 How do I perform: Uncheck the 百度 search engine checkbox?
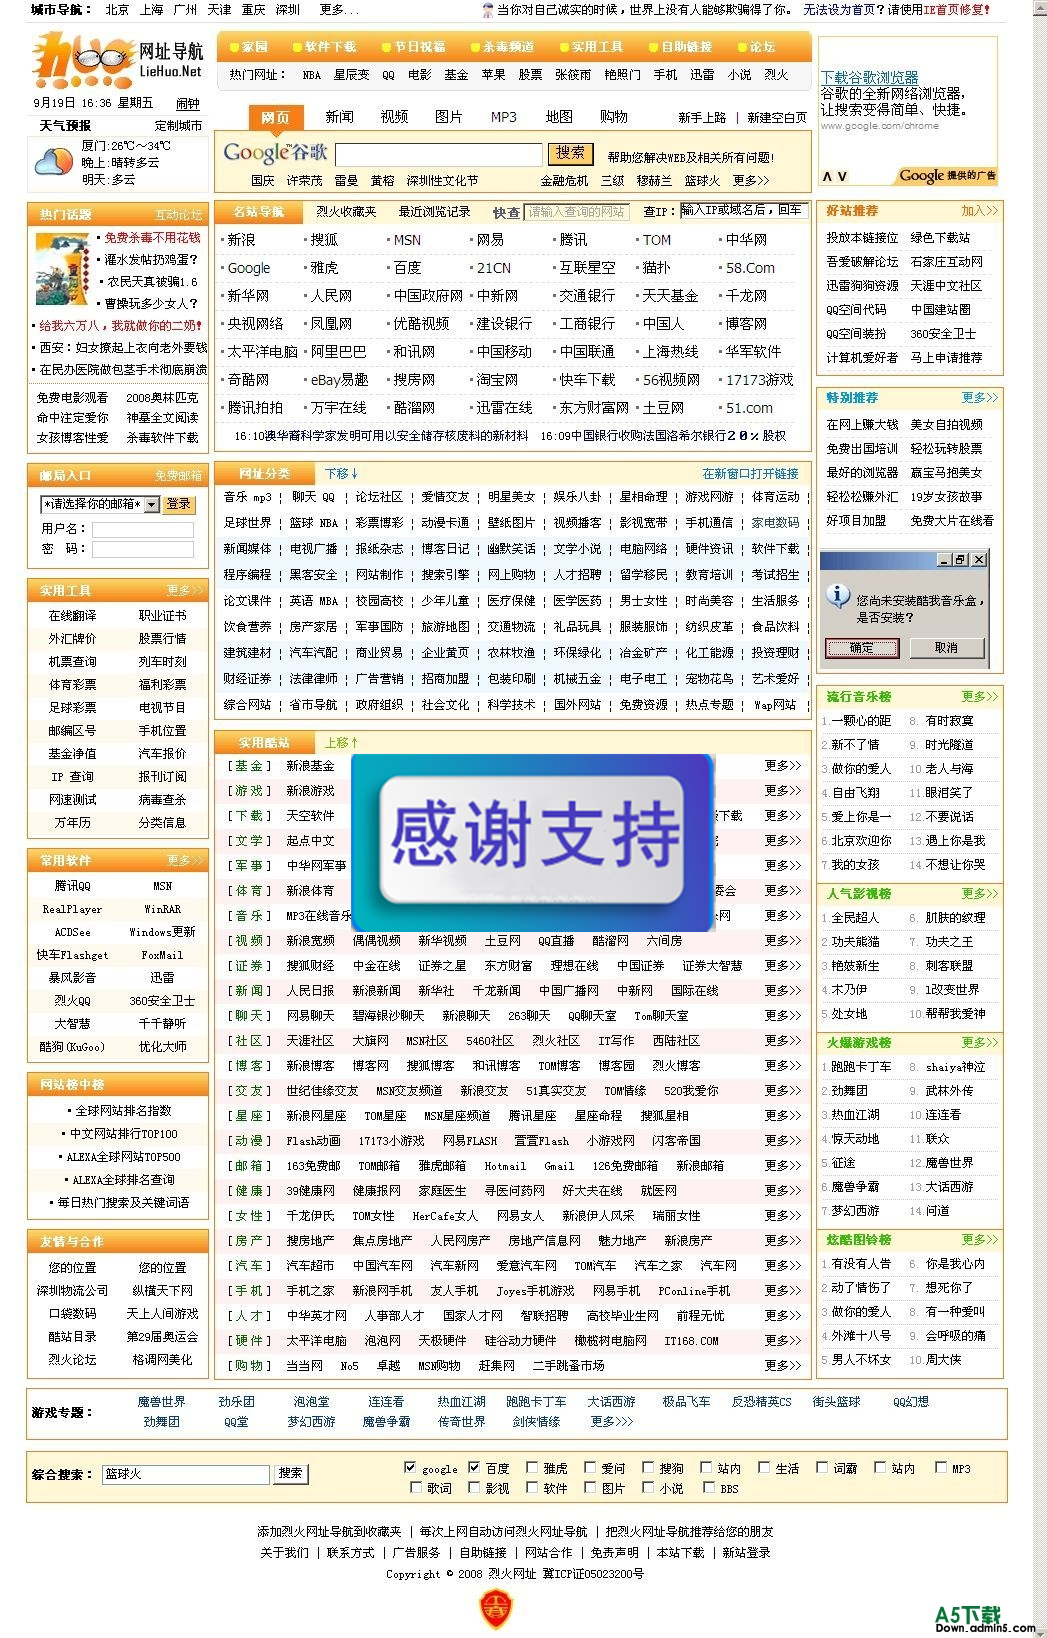(474, 1467)
